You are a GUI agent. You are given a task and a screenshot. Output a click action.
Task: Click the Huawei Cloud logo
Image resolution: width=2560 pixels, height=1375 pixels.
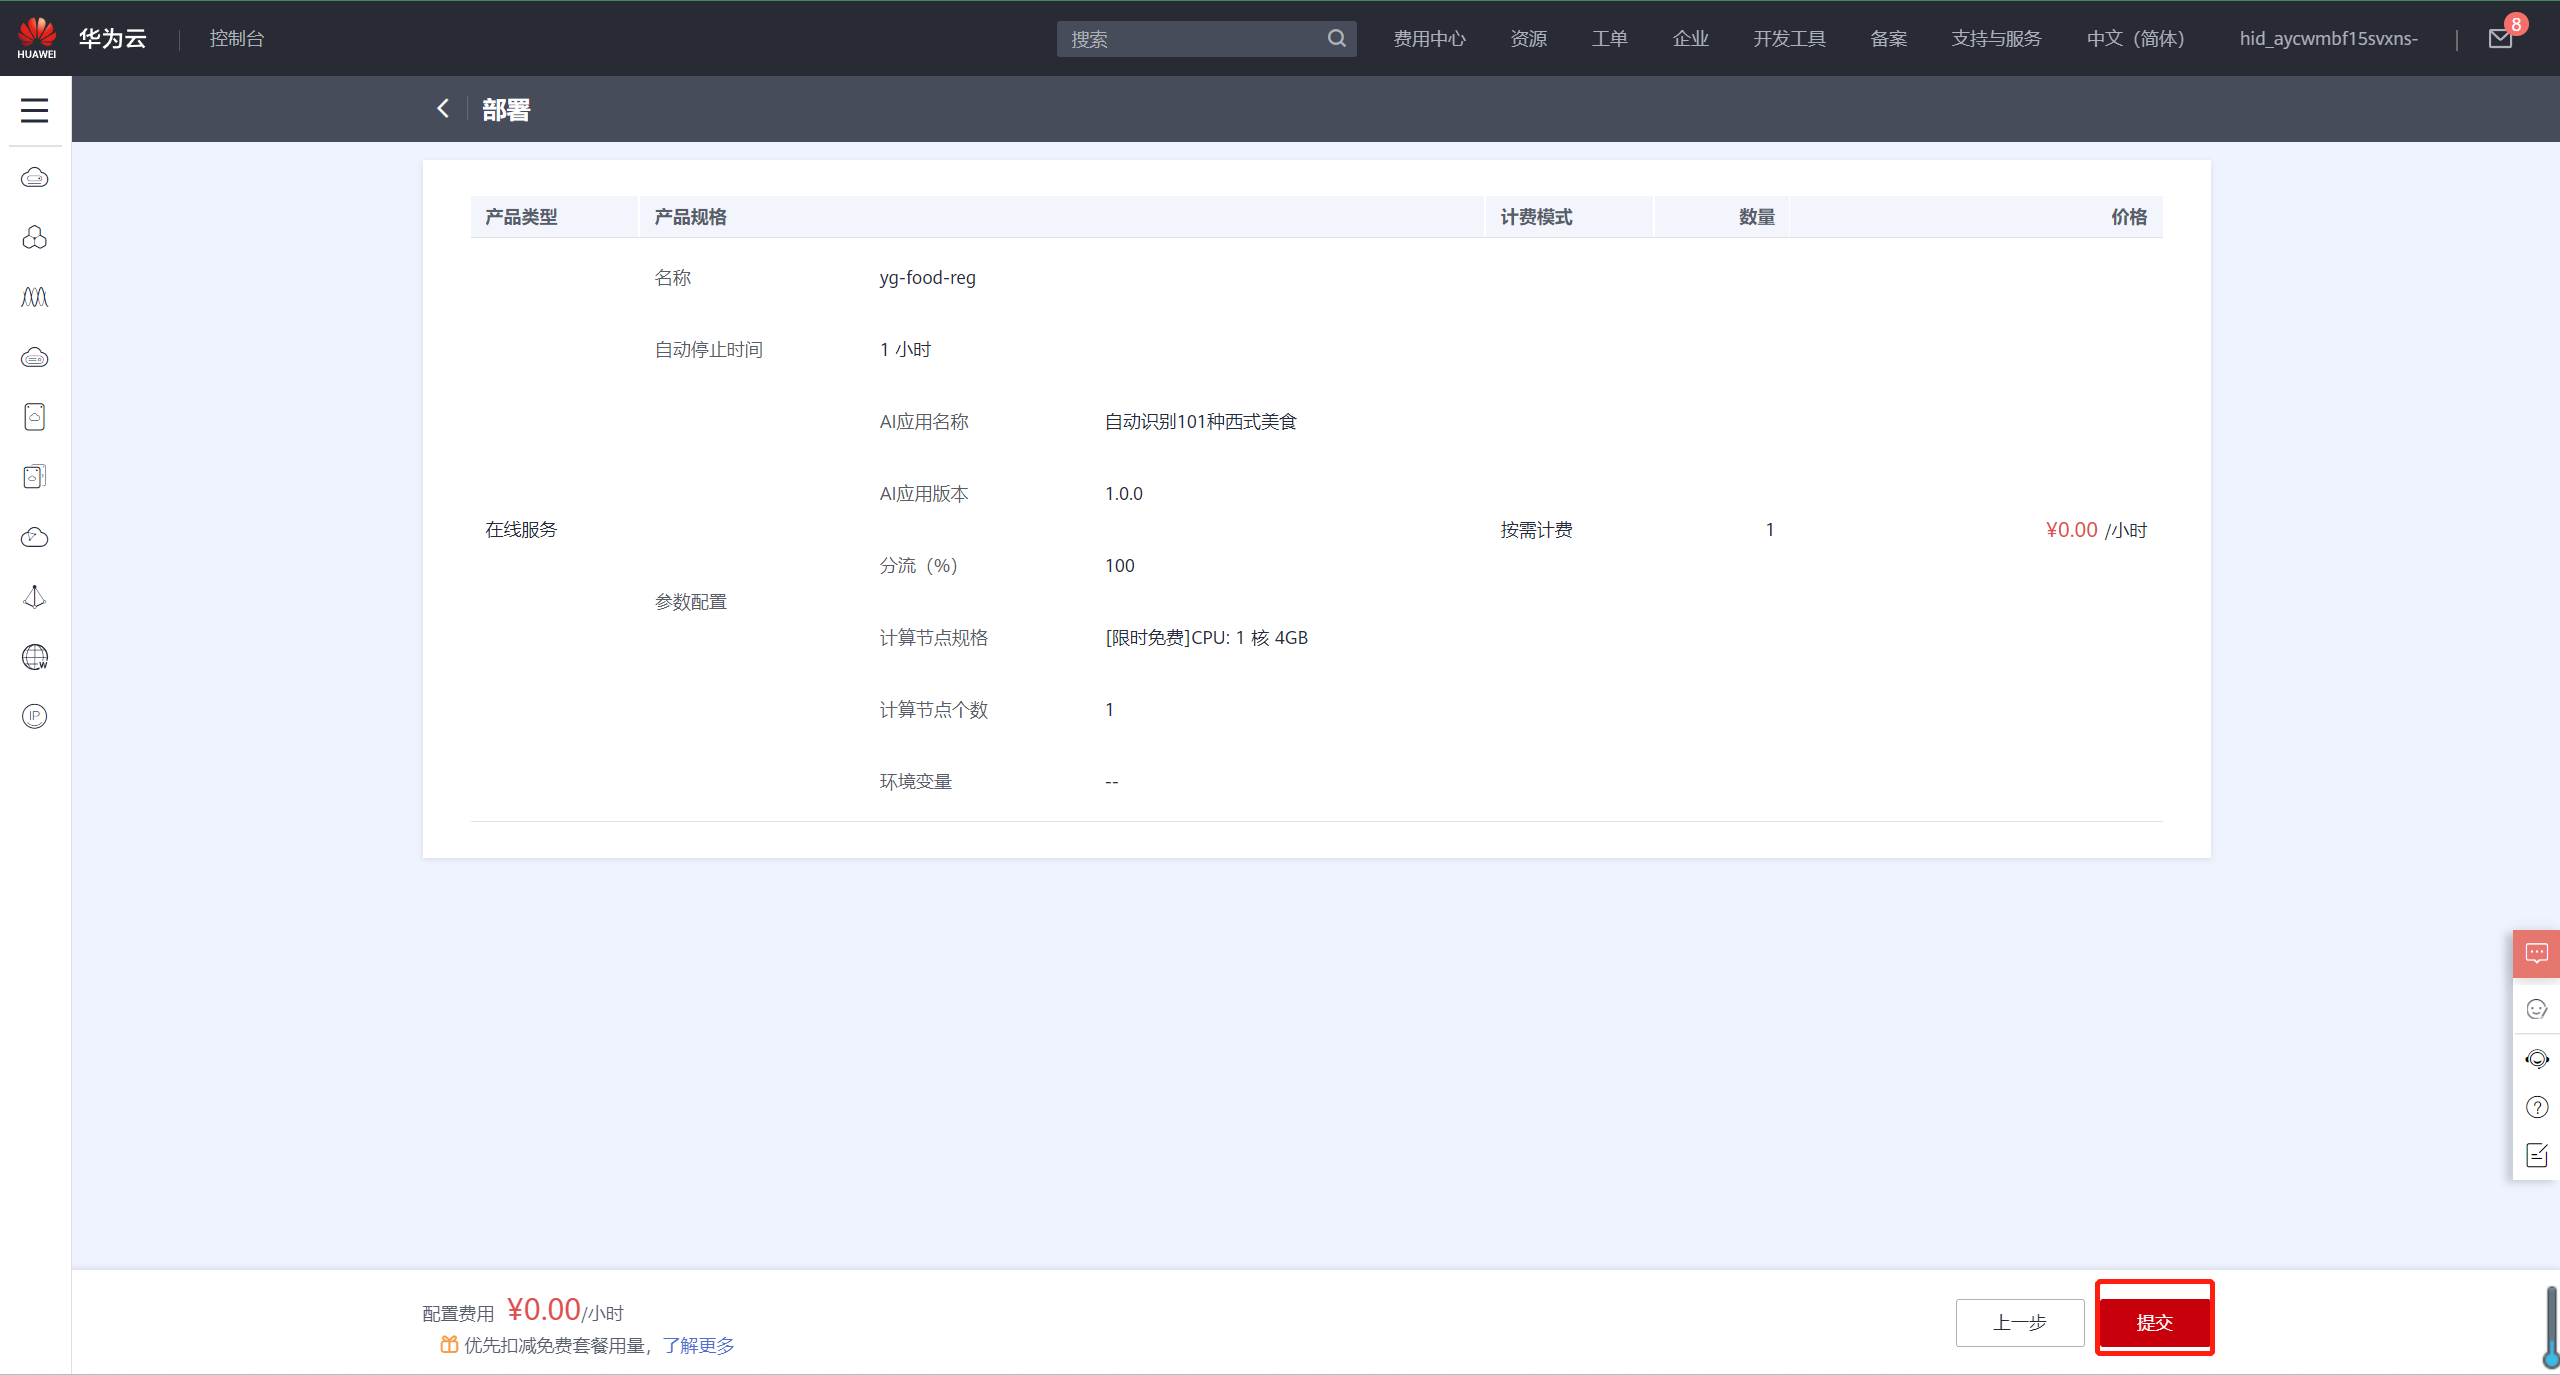coord(37,37)
